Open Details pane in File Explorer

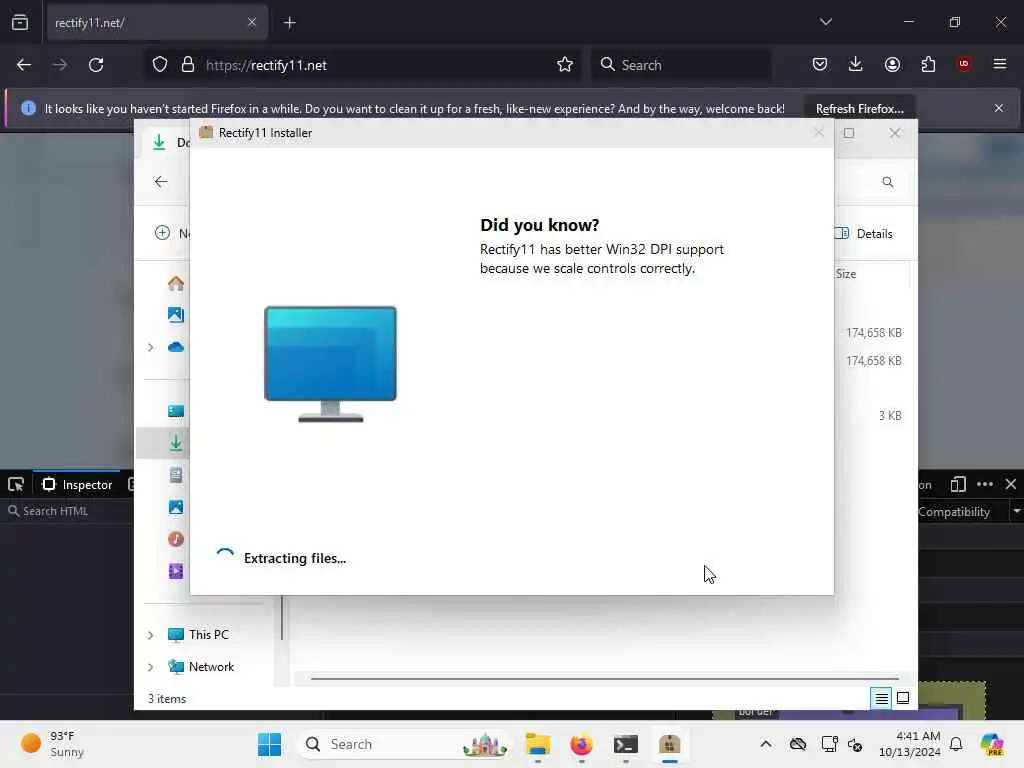(865, 234)
